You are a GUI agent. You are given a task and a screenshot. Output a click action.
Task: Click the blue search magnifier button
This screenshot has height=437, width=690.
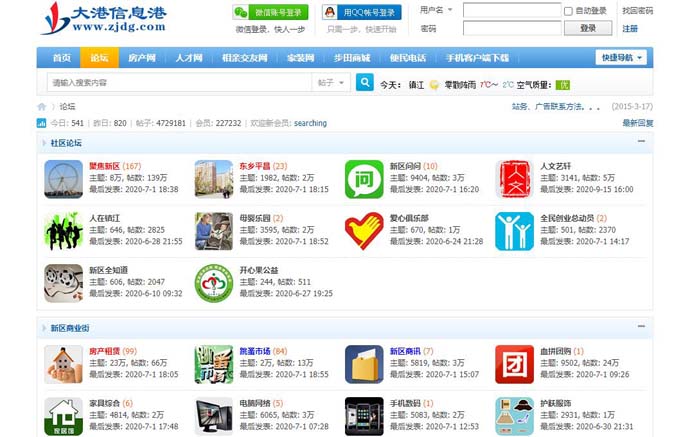tap(364, 82)
